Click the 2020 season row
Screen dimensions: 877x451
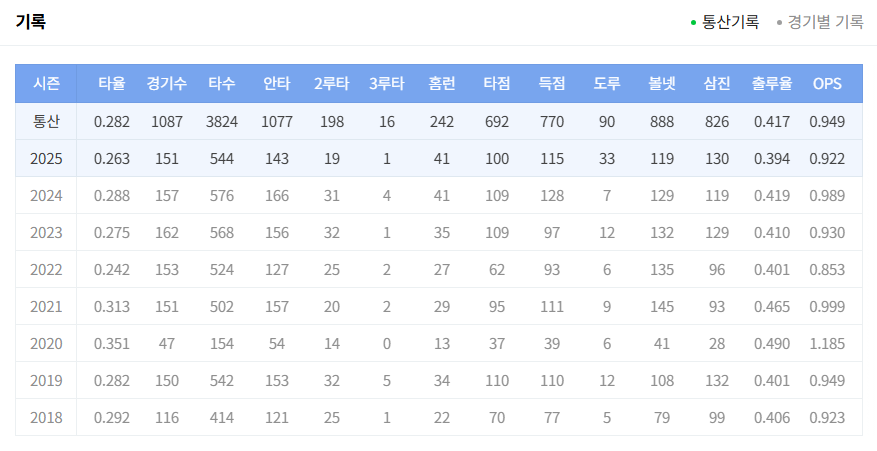point(46,344)
